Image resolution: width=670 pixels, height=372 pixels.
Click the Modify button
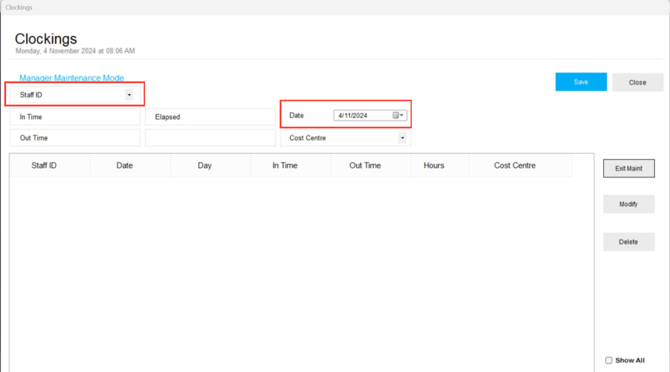coord(629,204)
